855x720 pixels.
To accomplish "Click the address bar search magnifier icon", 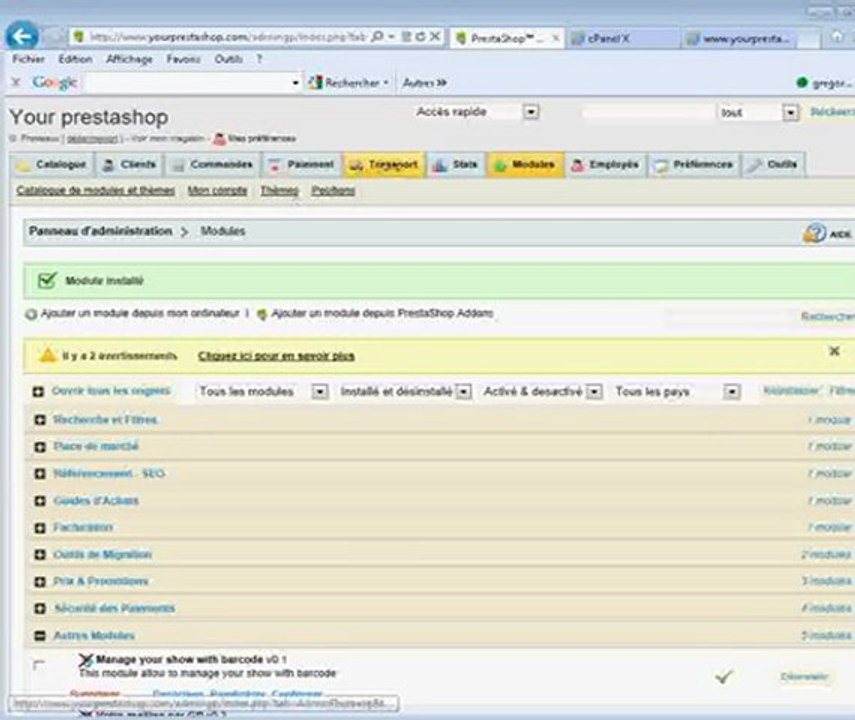I will tap(377, 37).
